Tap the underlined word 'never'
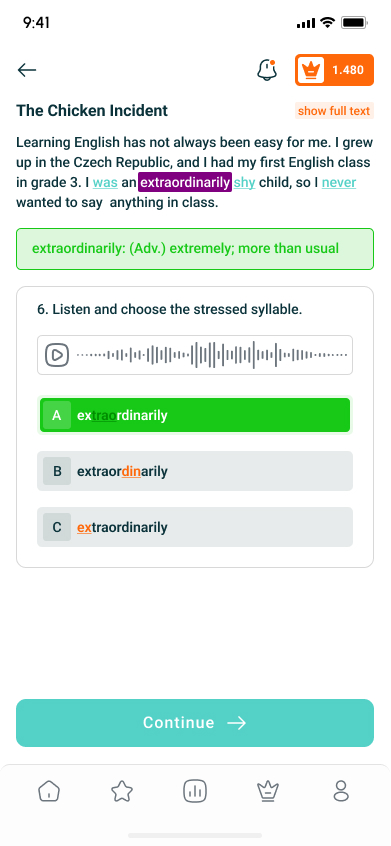 (339, 183)
